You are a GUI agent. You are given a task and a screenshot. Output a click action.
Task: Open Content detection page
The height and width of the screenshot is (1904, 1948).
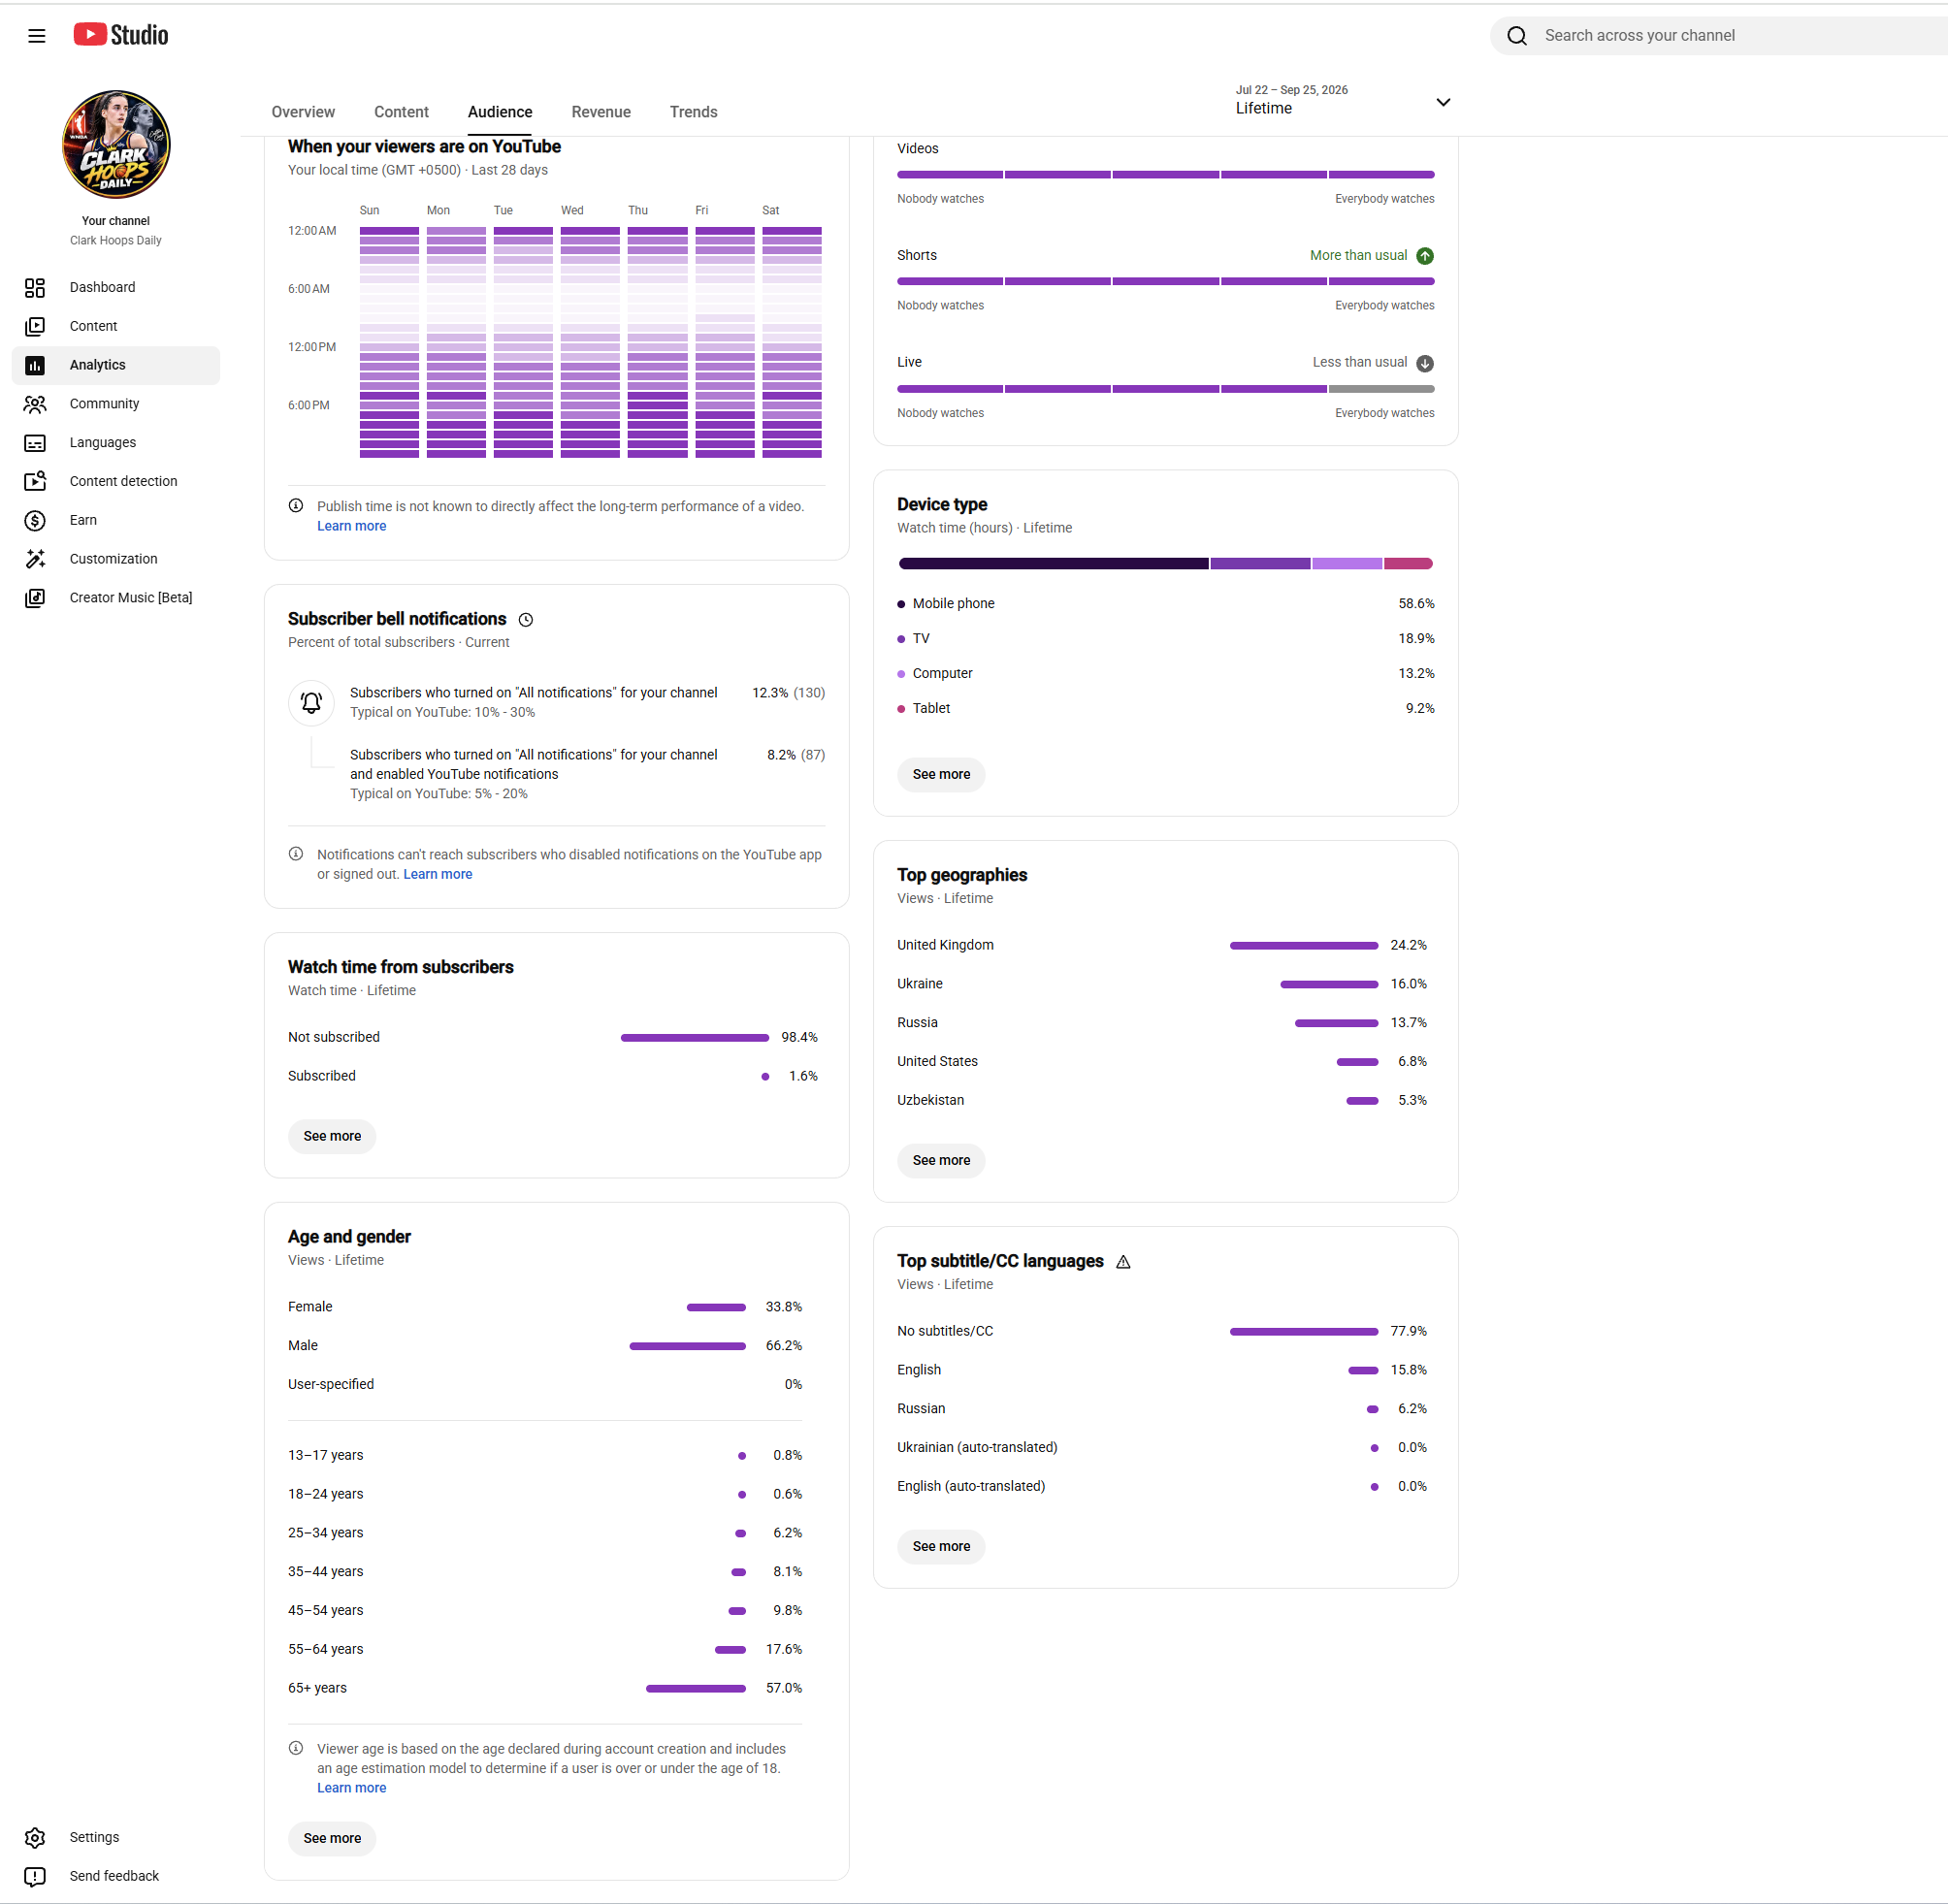tap(116, 481)
